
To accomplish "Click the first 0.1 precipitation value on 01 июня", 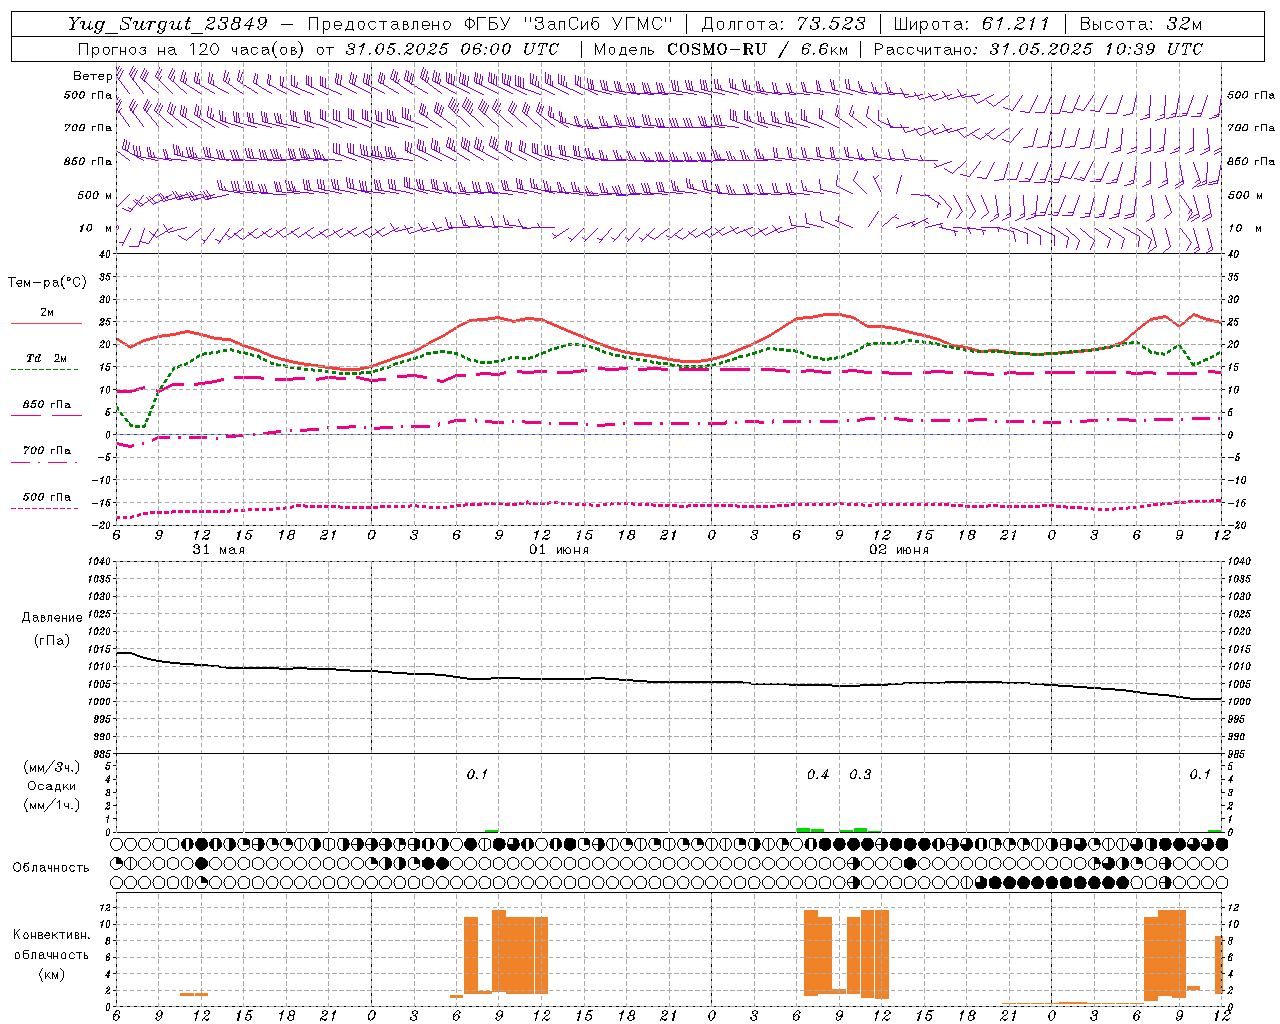I will pyautogui.click(x=477, y=775).
